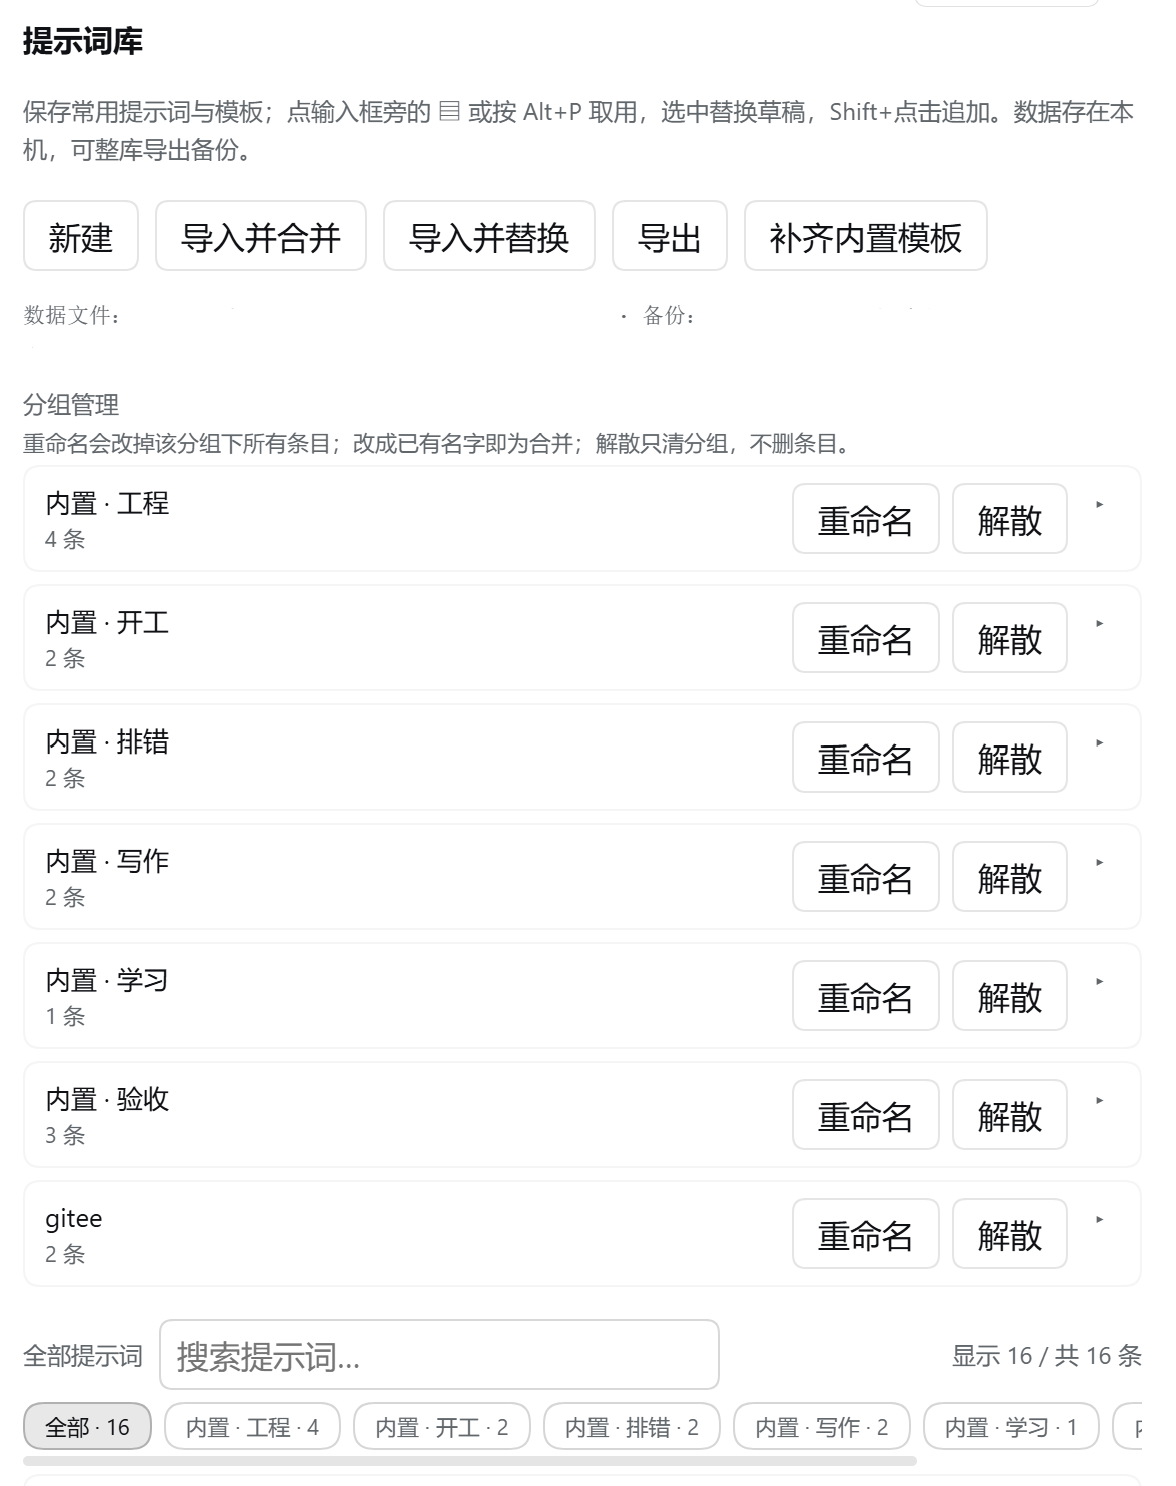Filter by 内置 · 学习 · 1 chip

(1011, 1427)
